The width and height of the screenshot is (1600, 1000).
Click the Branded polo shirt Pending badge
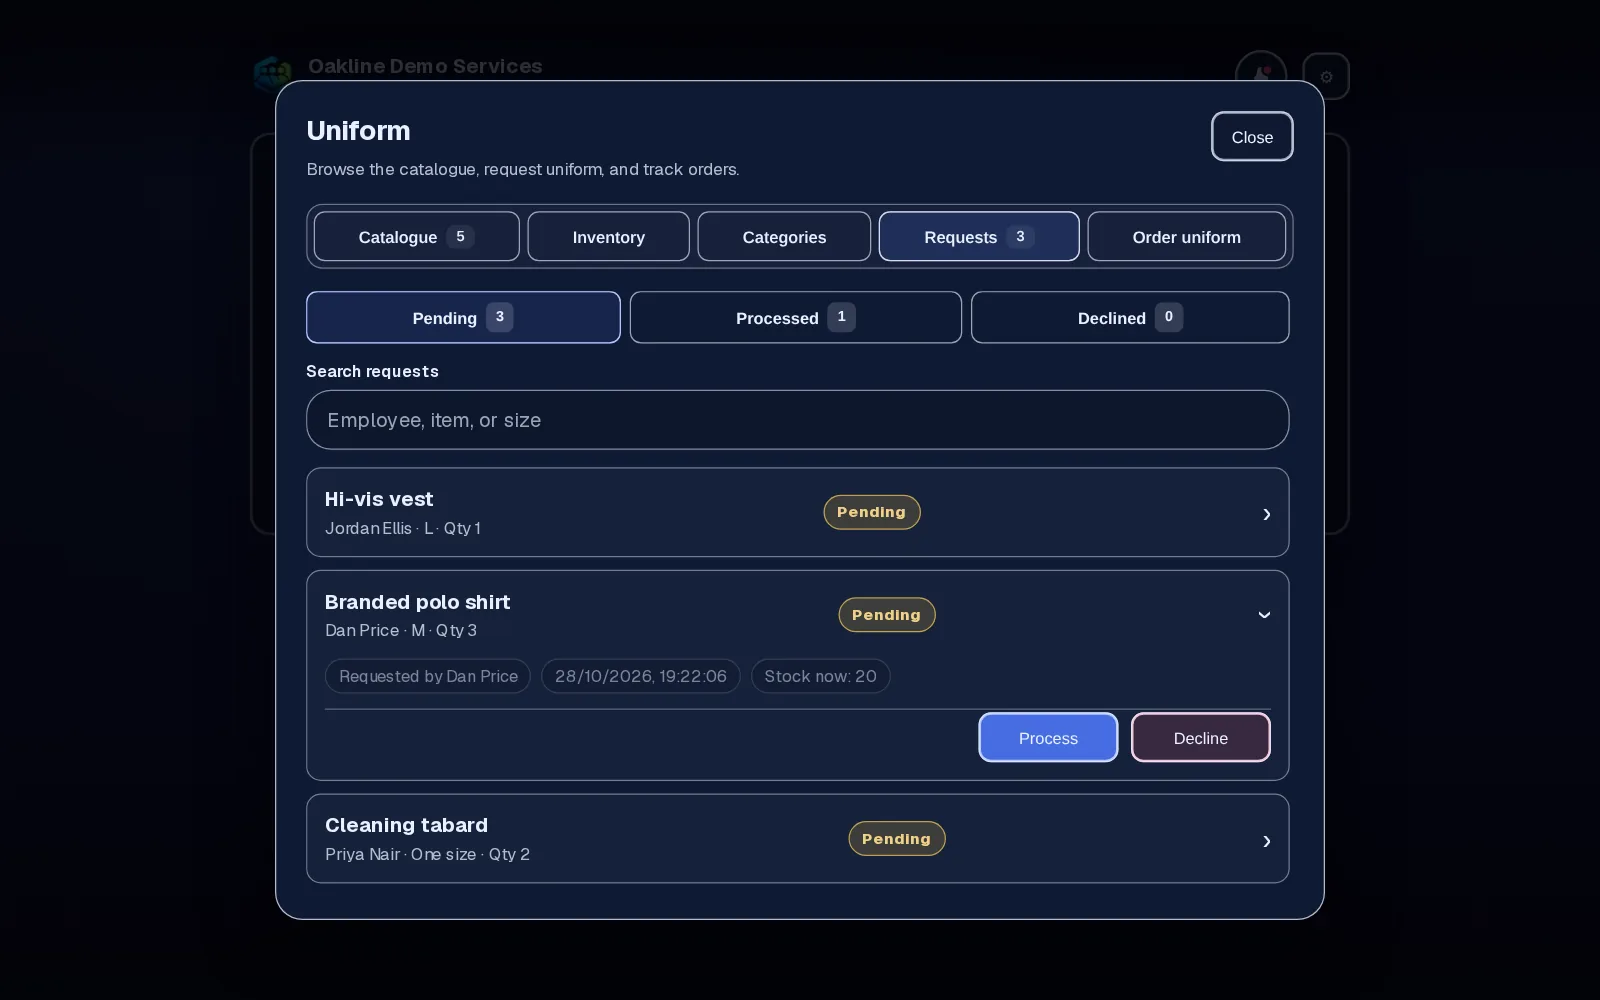click(x=886, y=615)
